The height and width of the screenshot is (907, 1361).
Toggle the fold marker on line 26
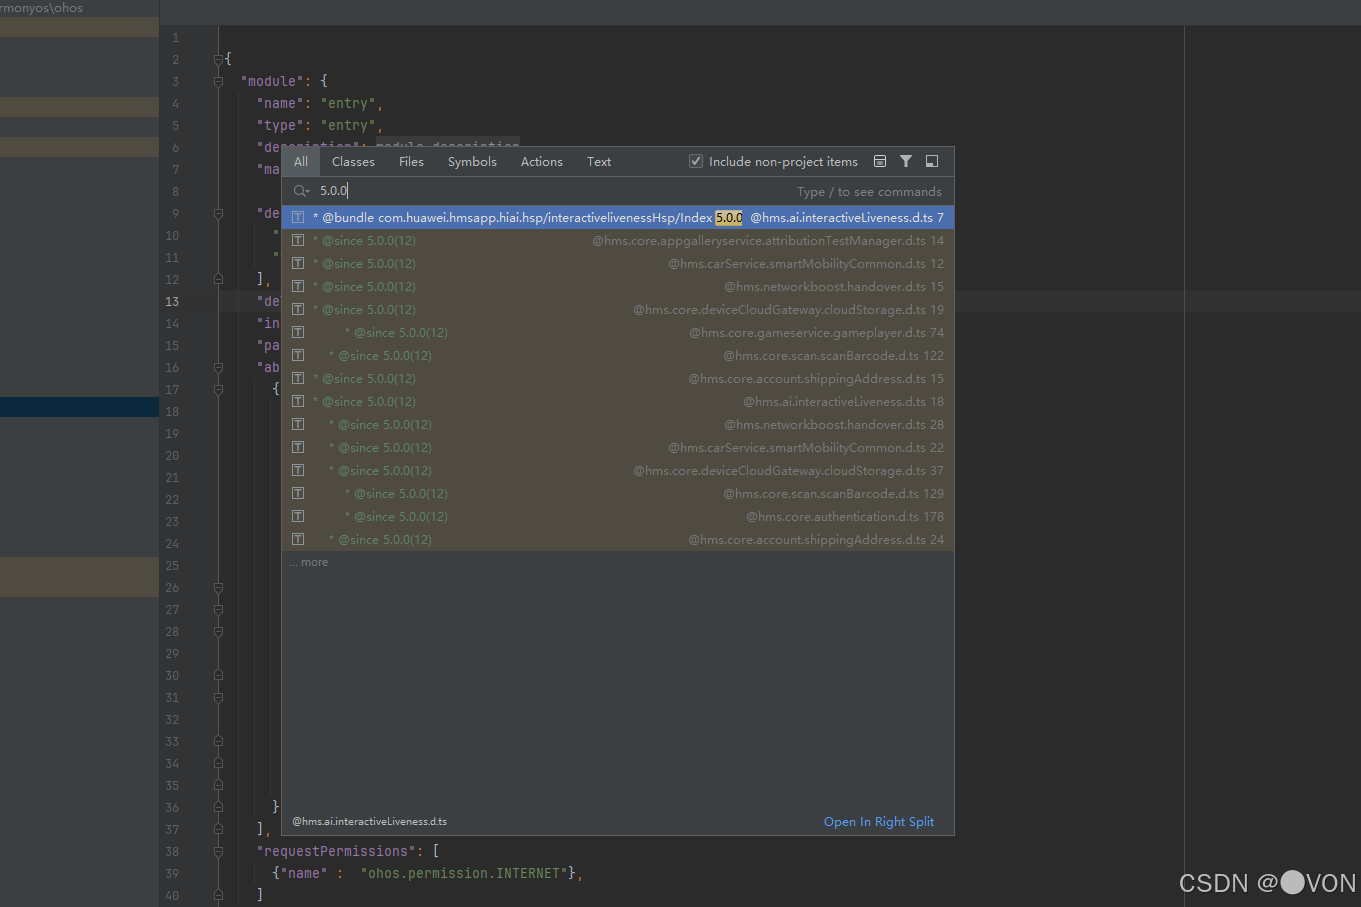click(x=218, y=588)
